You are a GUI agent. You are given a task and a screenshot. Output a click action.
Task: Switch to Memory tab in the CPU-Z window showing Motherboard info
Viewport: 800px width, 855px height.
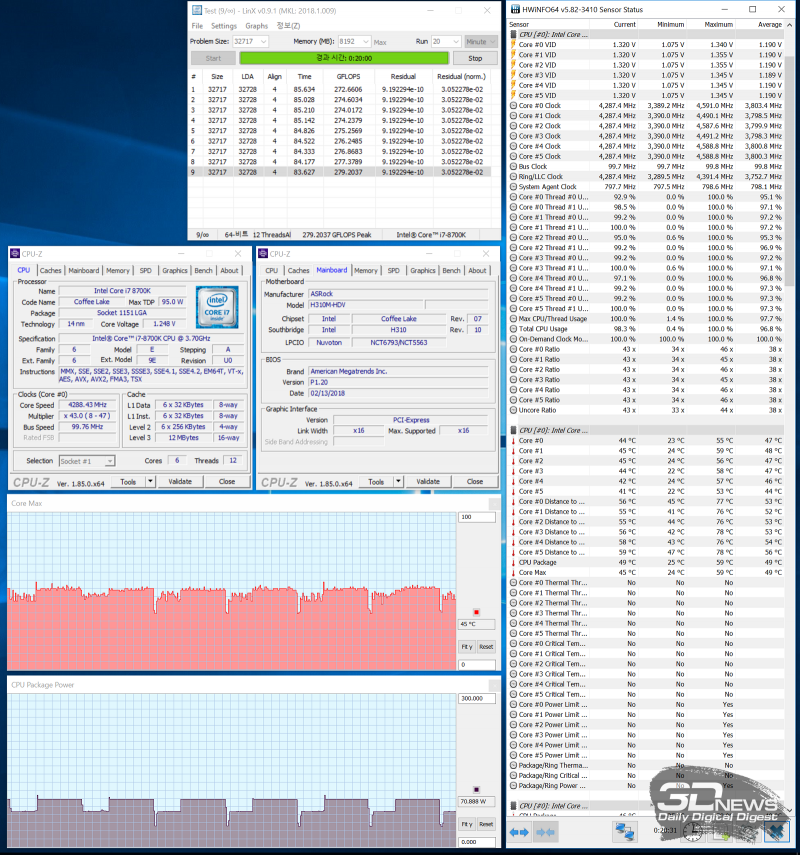(x=365, y=270)
